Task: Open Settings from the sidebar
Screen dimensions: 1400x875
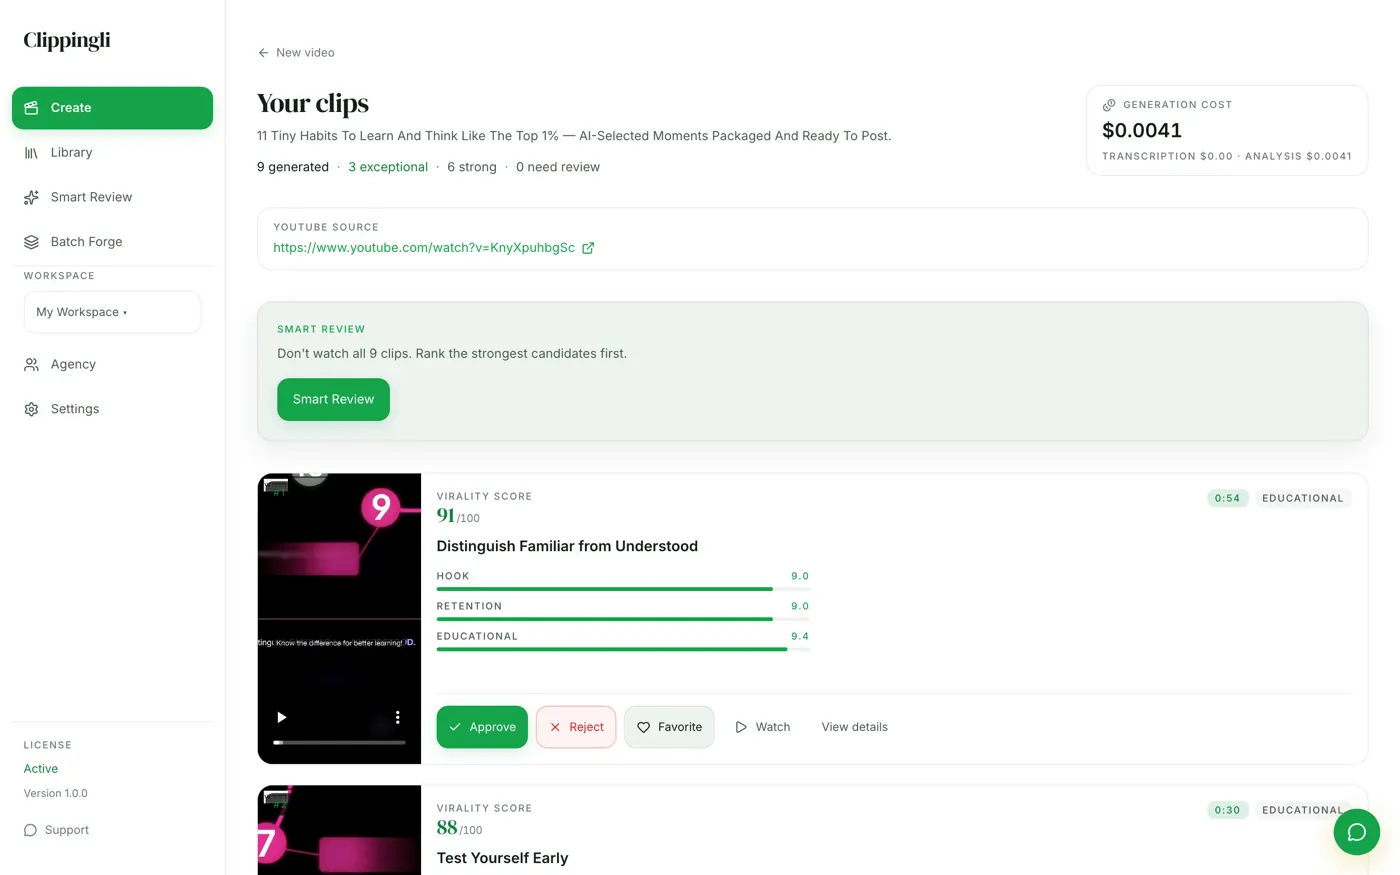Action: click(112, 409)
